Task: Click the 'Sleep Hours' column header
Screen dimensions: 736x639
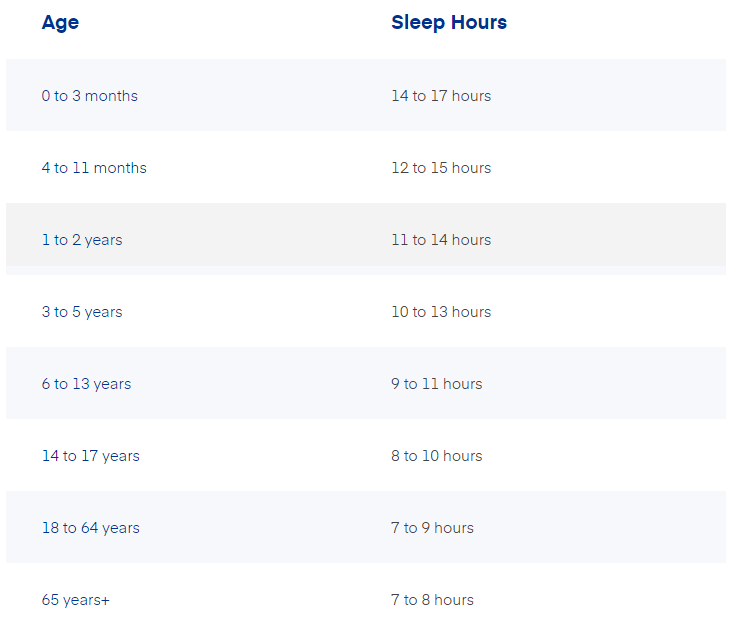Action: tap(449, 23)
